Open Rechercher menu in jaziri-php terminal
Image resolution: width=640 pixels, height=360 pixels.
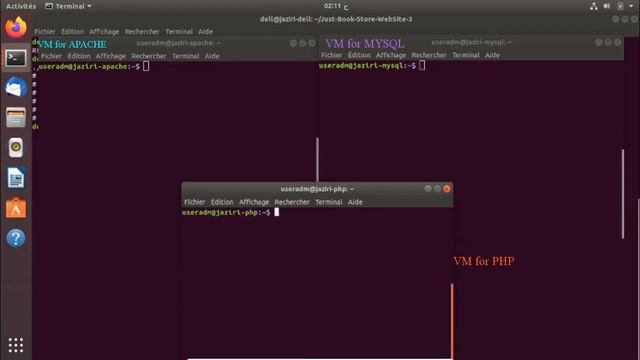click(292, 202)
